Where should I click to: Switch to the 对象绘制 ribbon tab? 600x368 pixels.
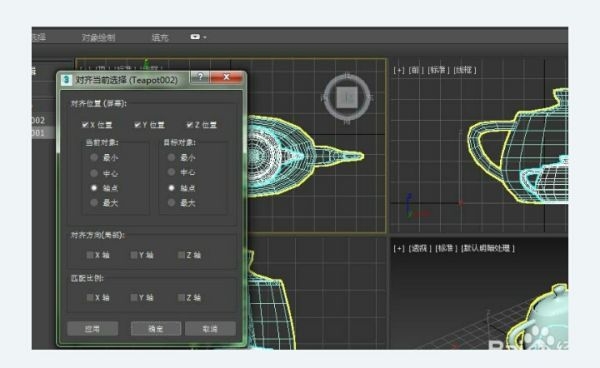click(x=98, y=37)
